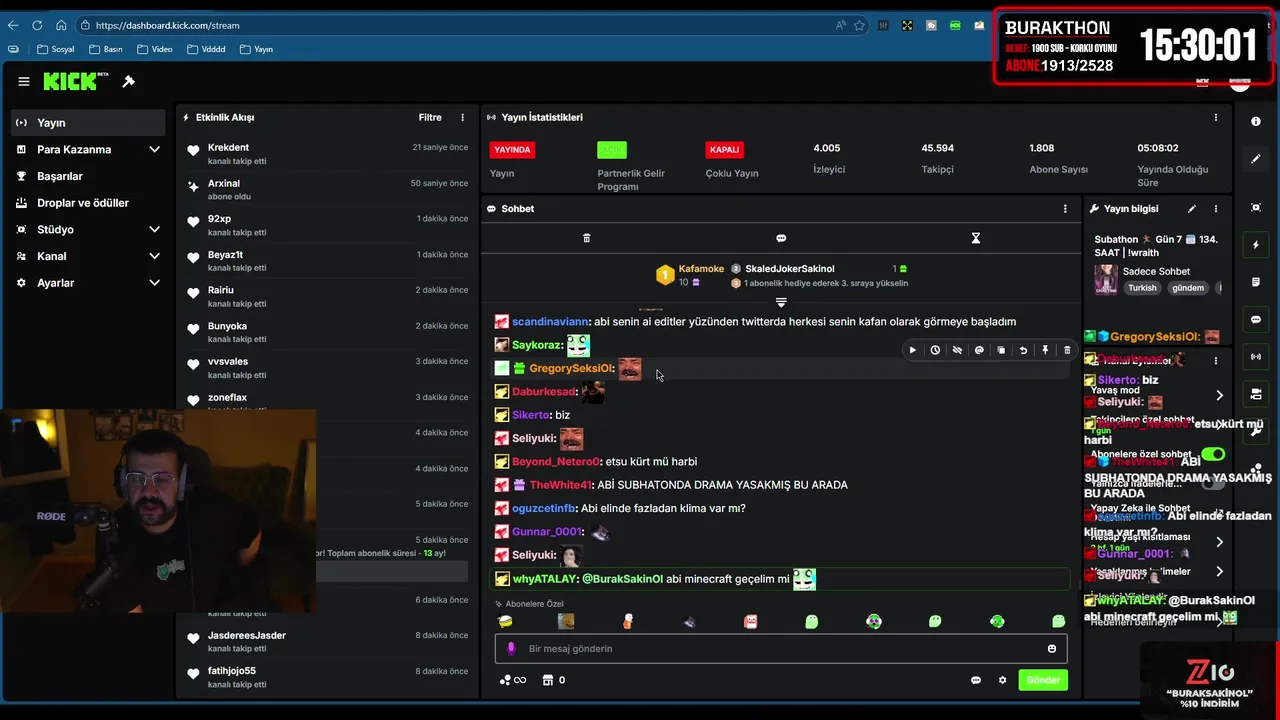The width and height of the screenshot is (1280, 720).
Task: Click username whyATALAY in chat
Action: click(545, 578)
